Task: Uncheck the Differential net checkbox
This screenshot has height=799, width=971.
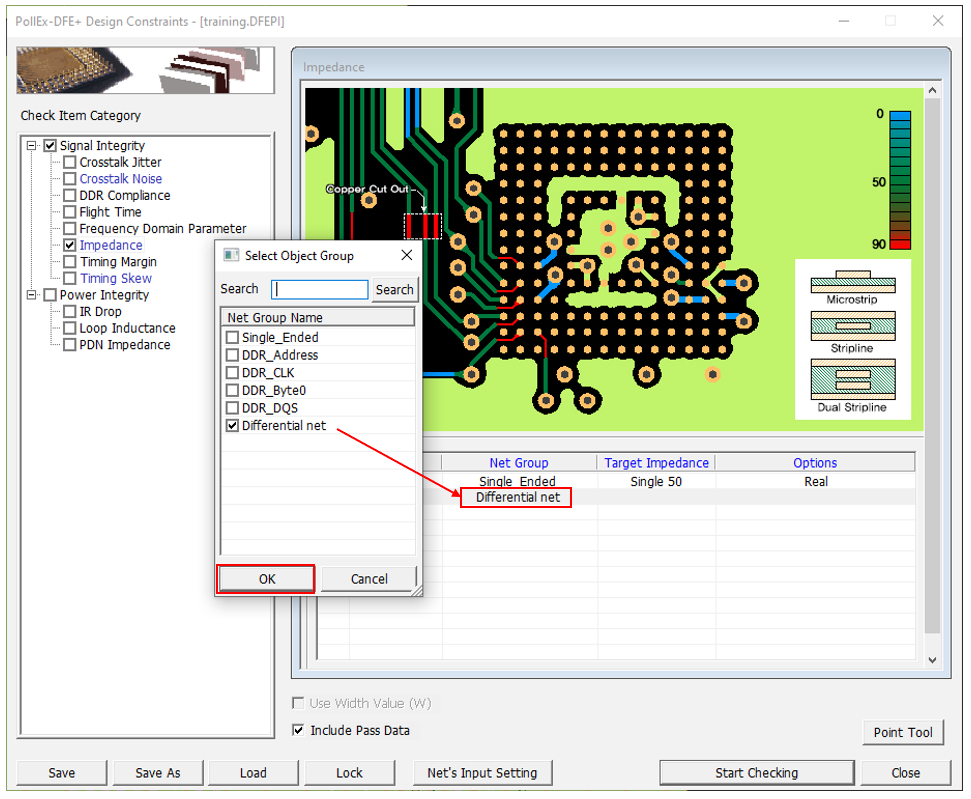Action: click(x=233, y=425)
